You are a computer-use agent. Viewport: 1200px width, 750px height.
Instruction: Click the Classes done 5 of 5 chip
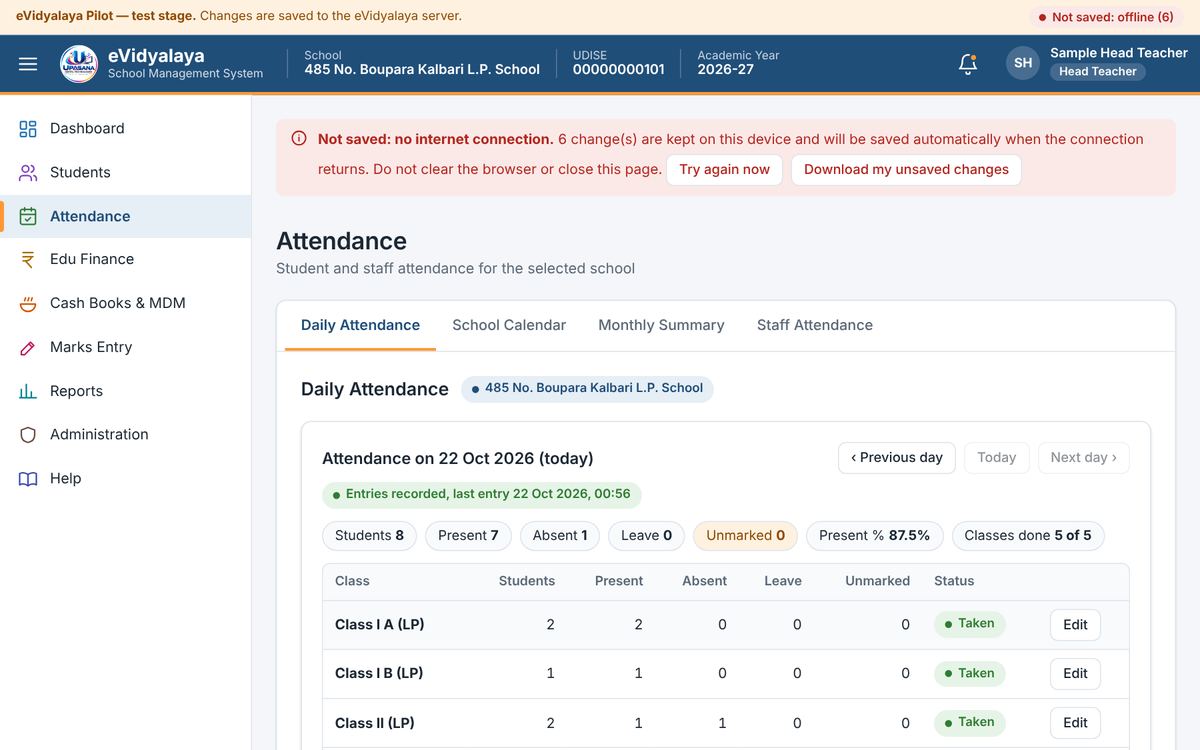coord(1028,536)
